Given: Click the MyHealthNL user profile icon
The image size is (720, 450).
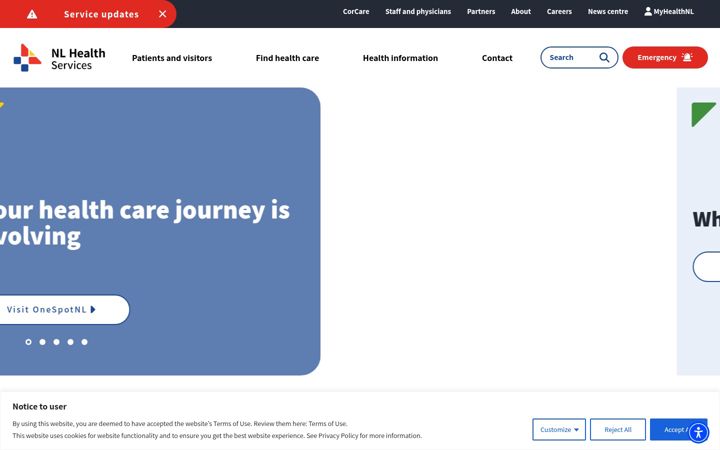Looking at the screenshot, I should point(648,11).
